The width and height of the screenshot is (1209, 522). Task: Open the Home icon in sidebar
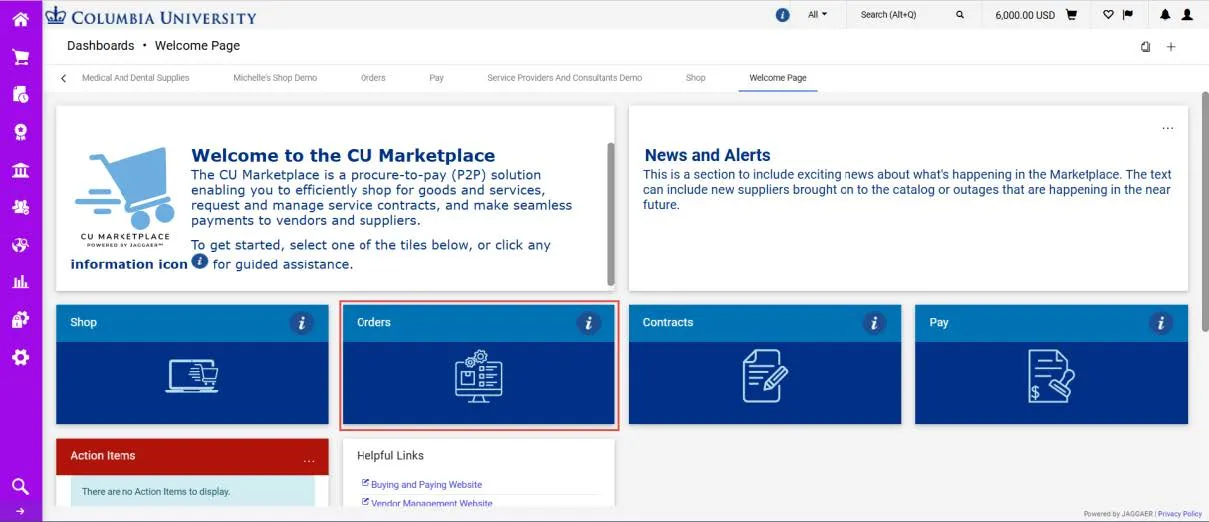pos(20,18)
